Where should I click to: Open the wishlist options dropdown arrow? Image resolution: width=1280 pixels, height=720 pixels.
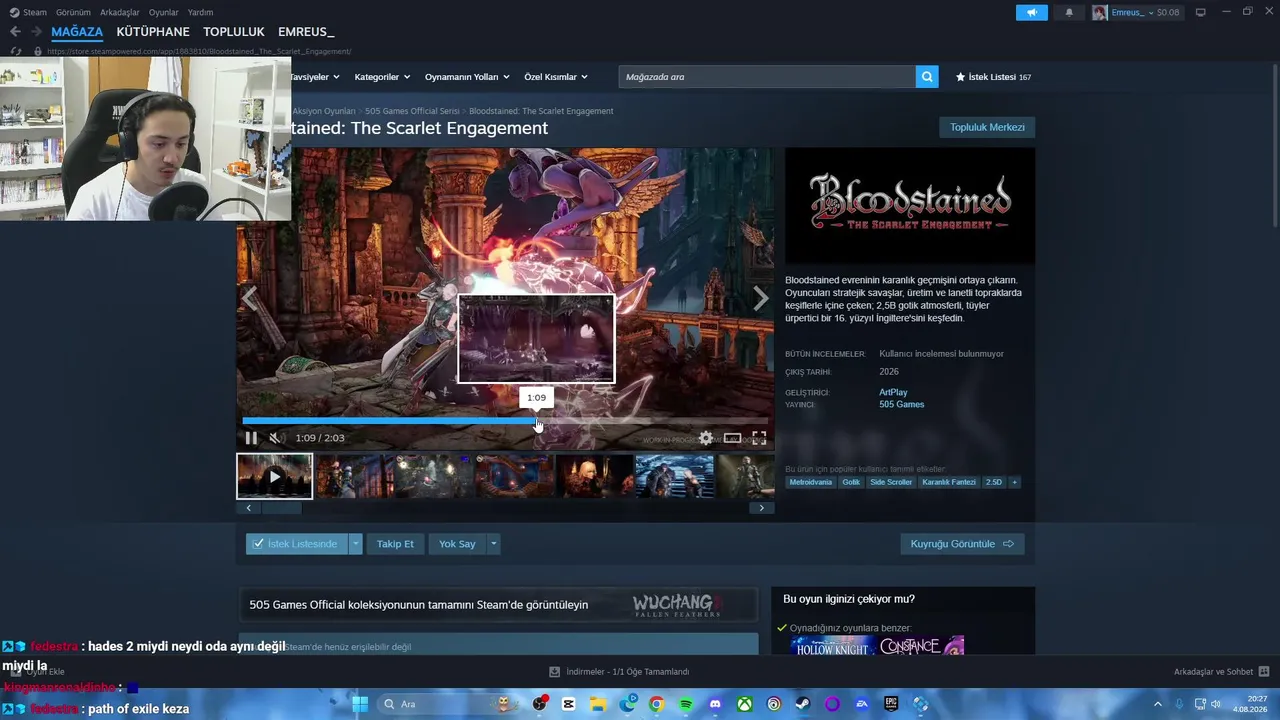click(355, 544)
